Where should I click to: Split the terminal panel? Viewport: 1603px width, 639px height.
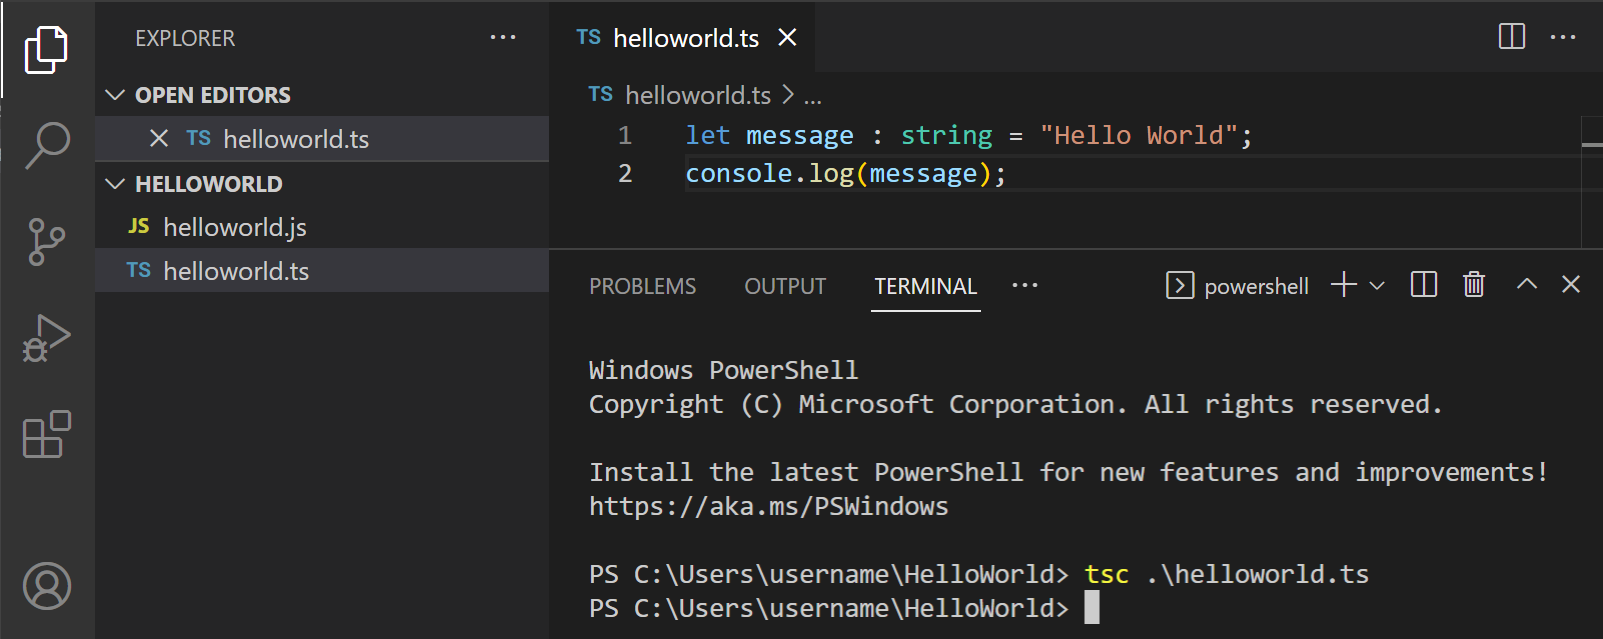tap(1423, 285)
